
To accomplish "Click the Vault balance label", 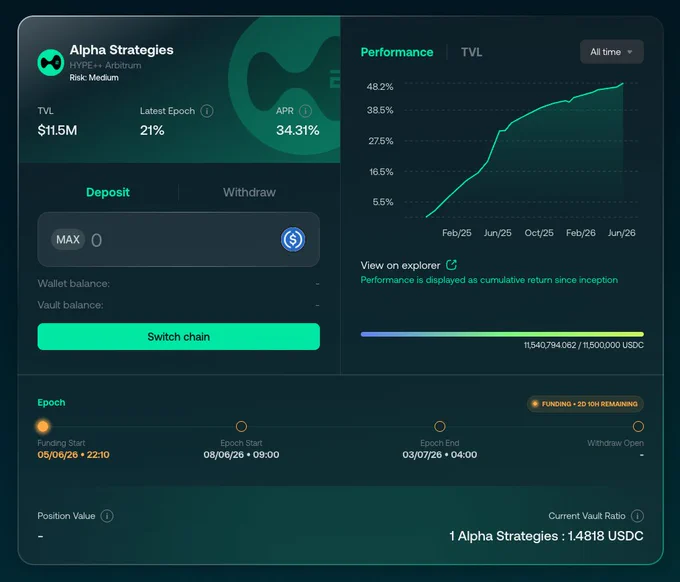I will click(70, 305).
